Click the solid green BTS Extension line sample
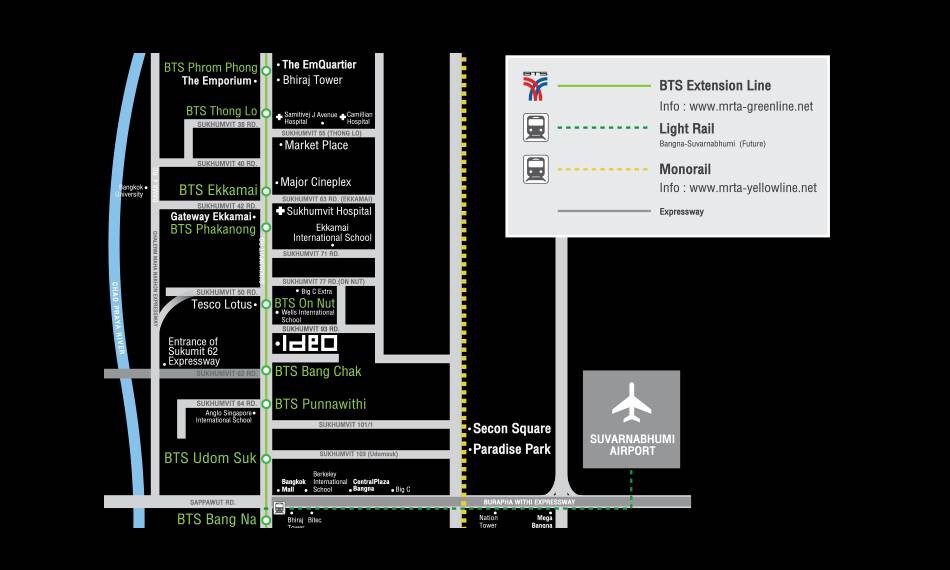Viewport: 950px width, 570px height. (604, 86)
